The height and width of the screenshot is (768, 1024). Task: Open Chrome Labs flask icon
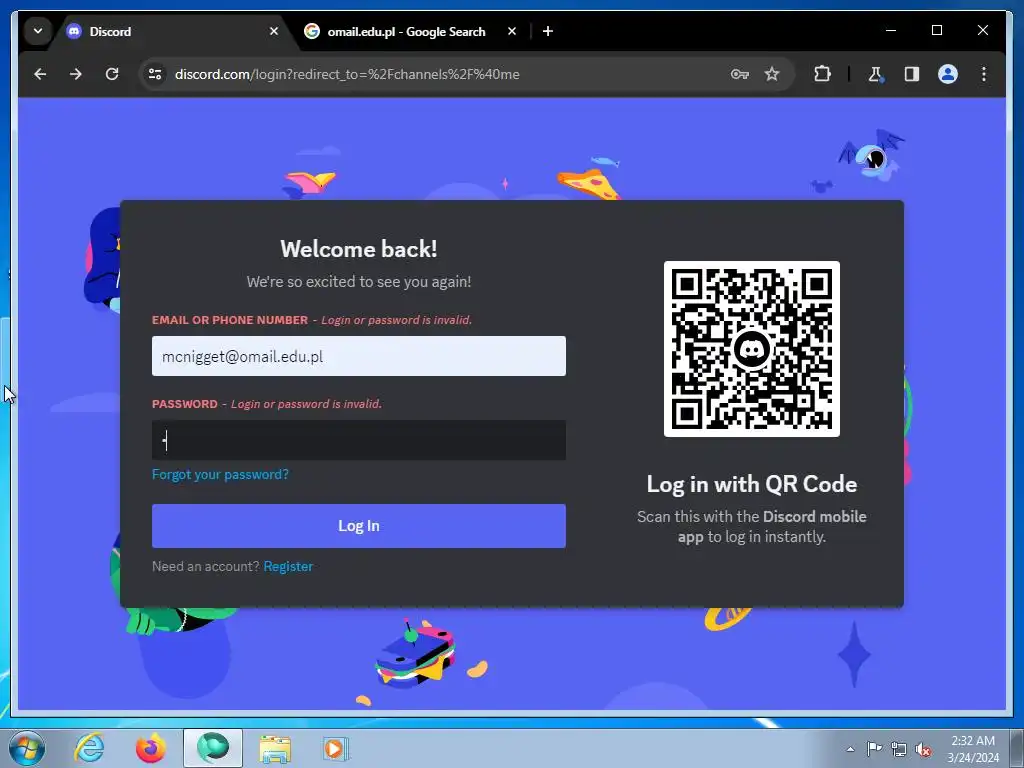(876, 74)
